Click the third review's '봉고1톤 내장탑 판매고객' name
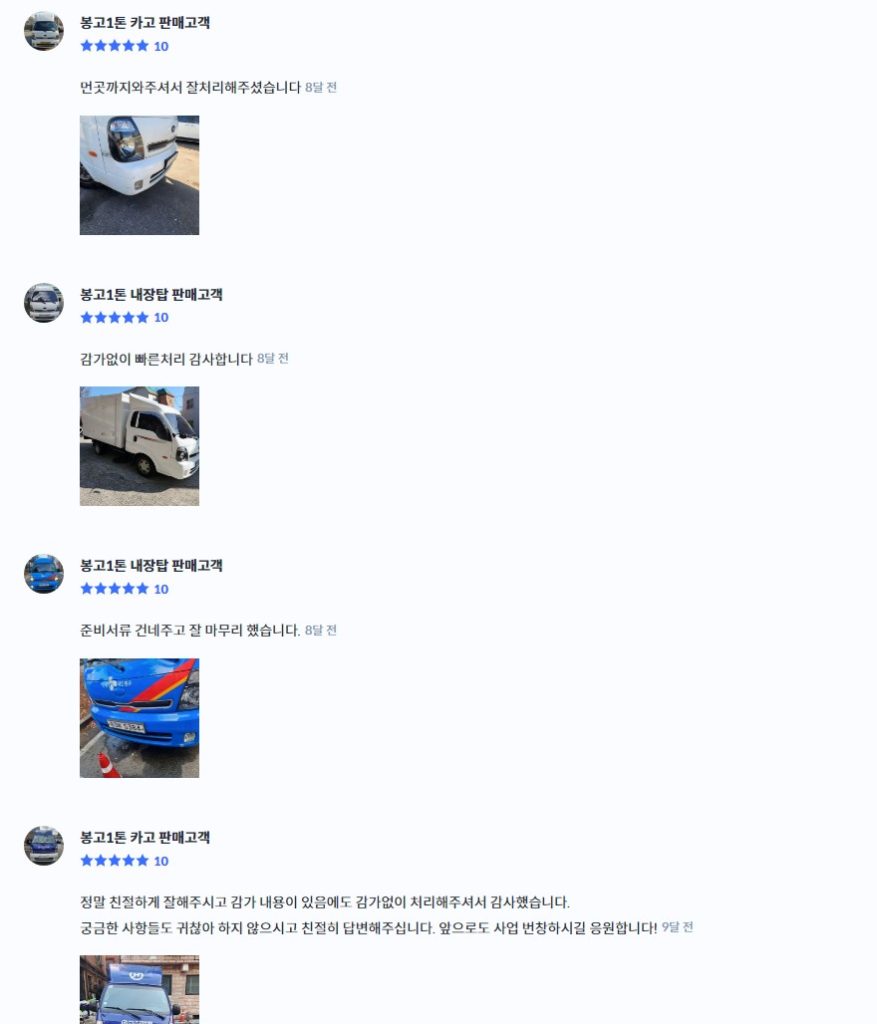Screen dimensions: 877x1024 151,566
